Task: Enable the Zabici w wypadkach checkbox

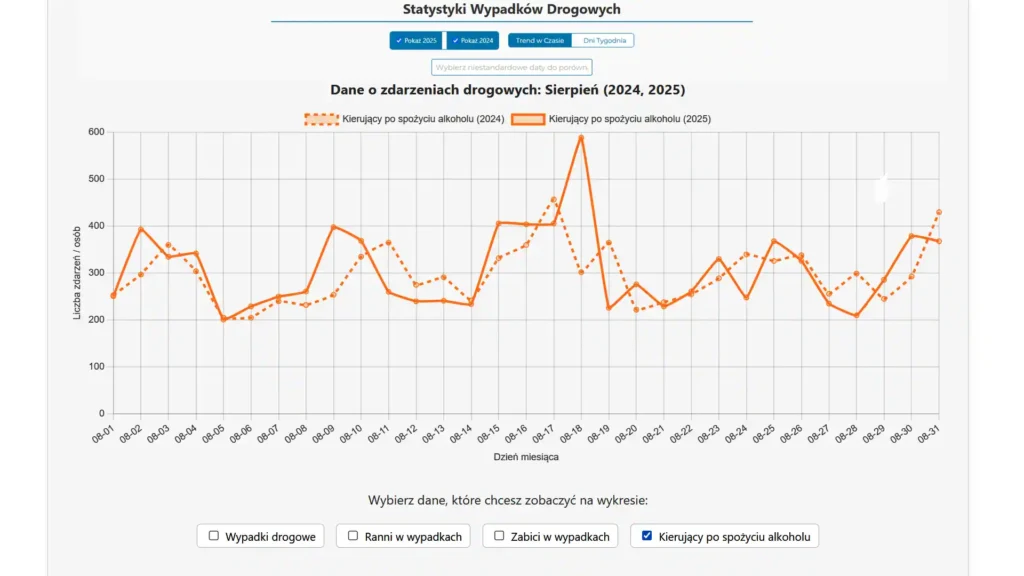Action: click(x=499, y=536)
